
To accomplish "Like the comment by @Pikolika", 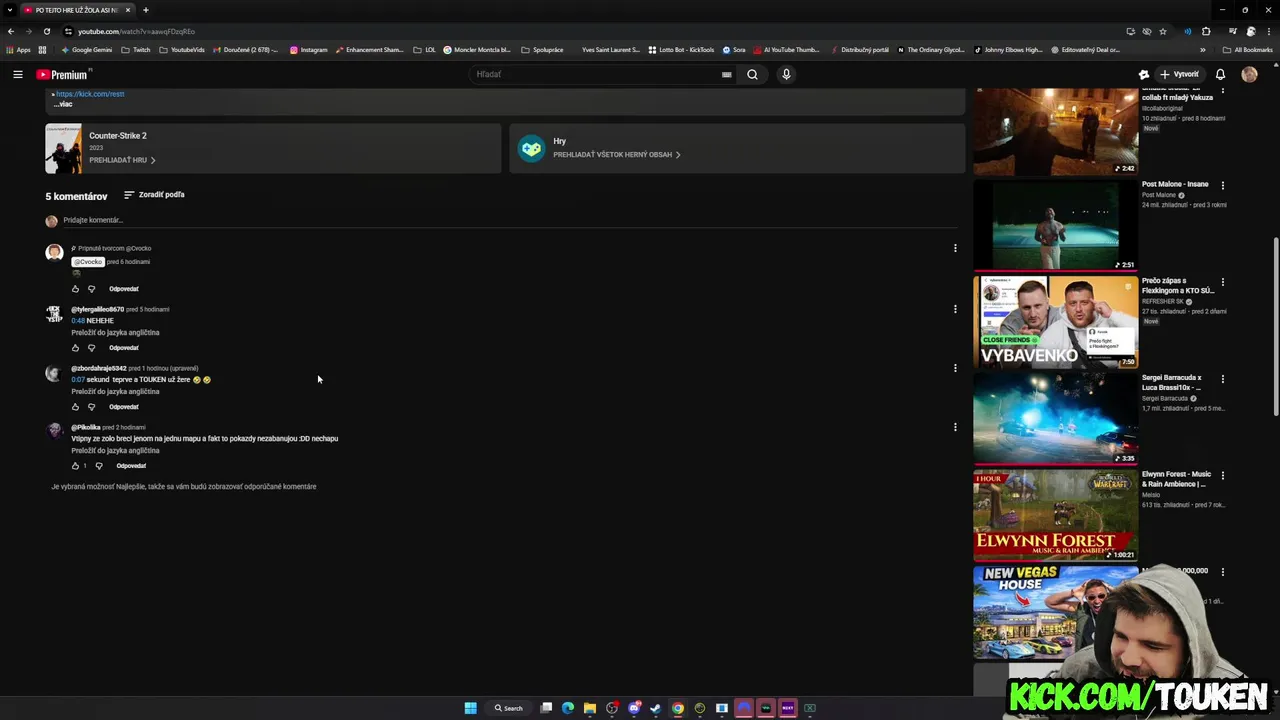I will pos(75,466).
